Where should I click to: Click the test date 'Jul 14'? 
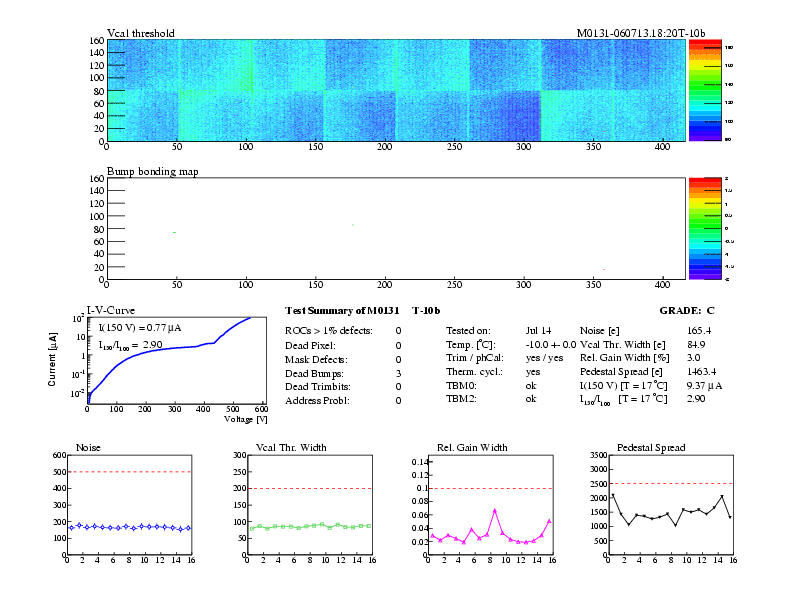538,331
